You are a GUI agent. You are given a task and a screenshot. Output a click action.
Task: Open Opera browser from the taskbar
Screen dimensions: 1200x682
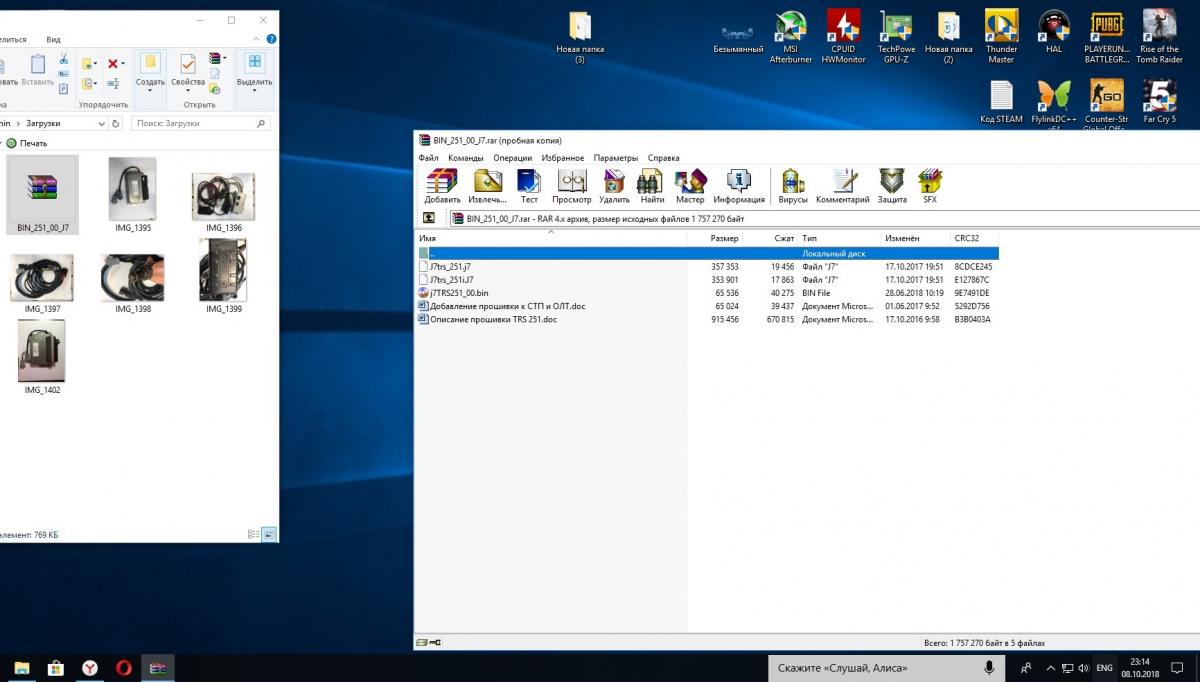pos(124,668)
